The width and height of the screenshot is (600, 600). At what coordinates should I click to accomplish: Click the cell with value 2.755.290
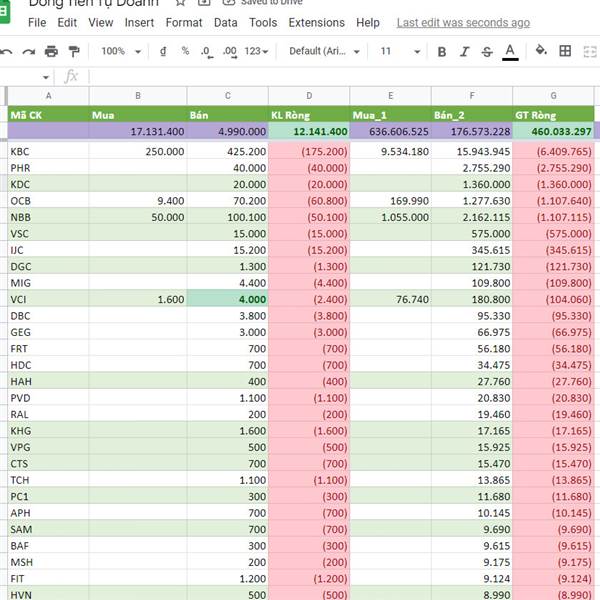[x=472, y=168]
